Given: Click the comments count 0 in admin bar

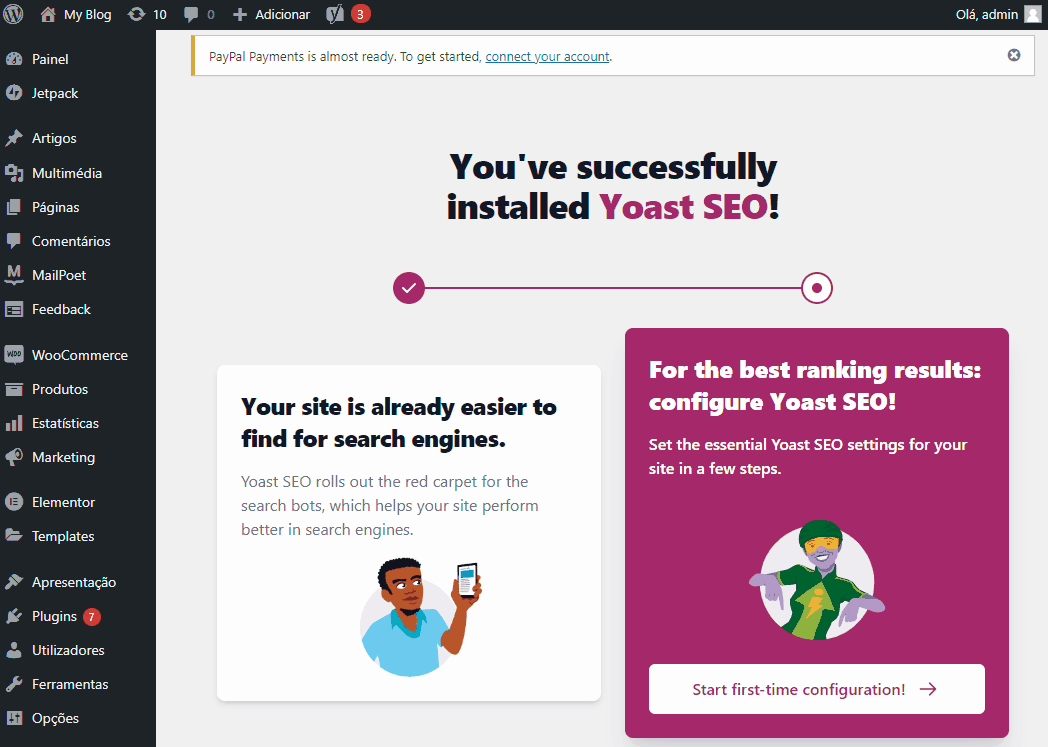Looking at the screenshot, I should coord(211,15).
